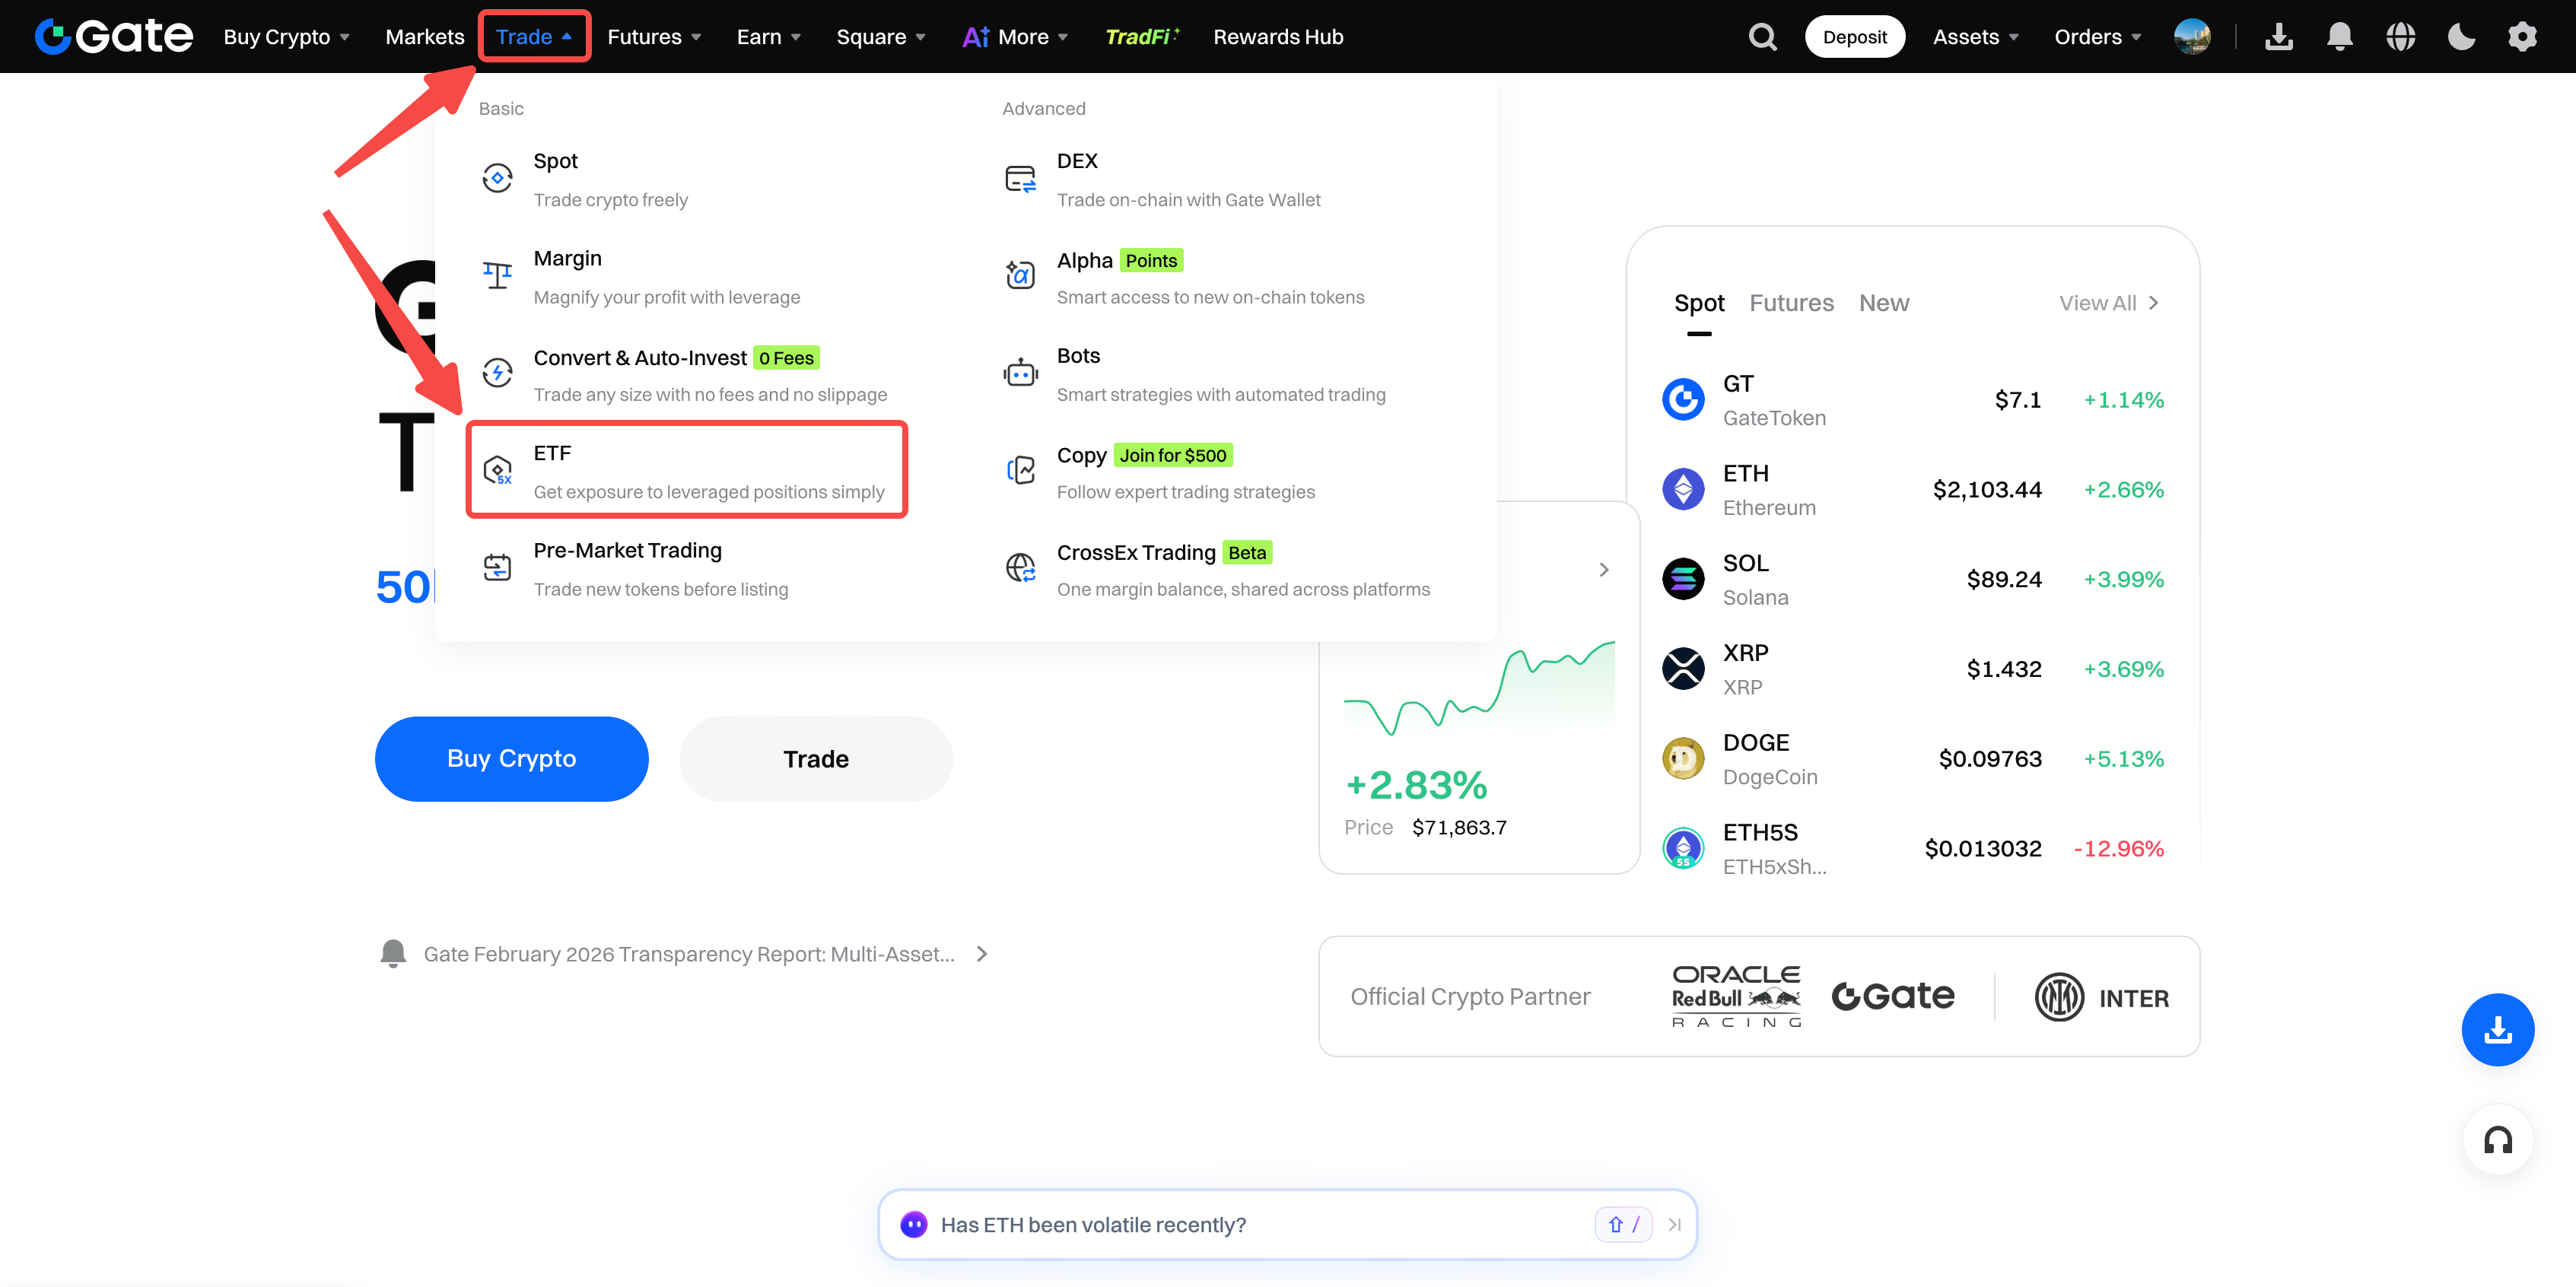Image resolution: width=2576 pixels, height=1287 pixels.
Task: Click the globe language icon
Action: (x=2400, y=37)
